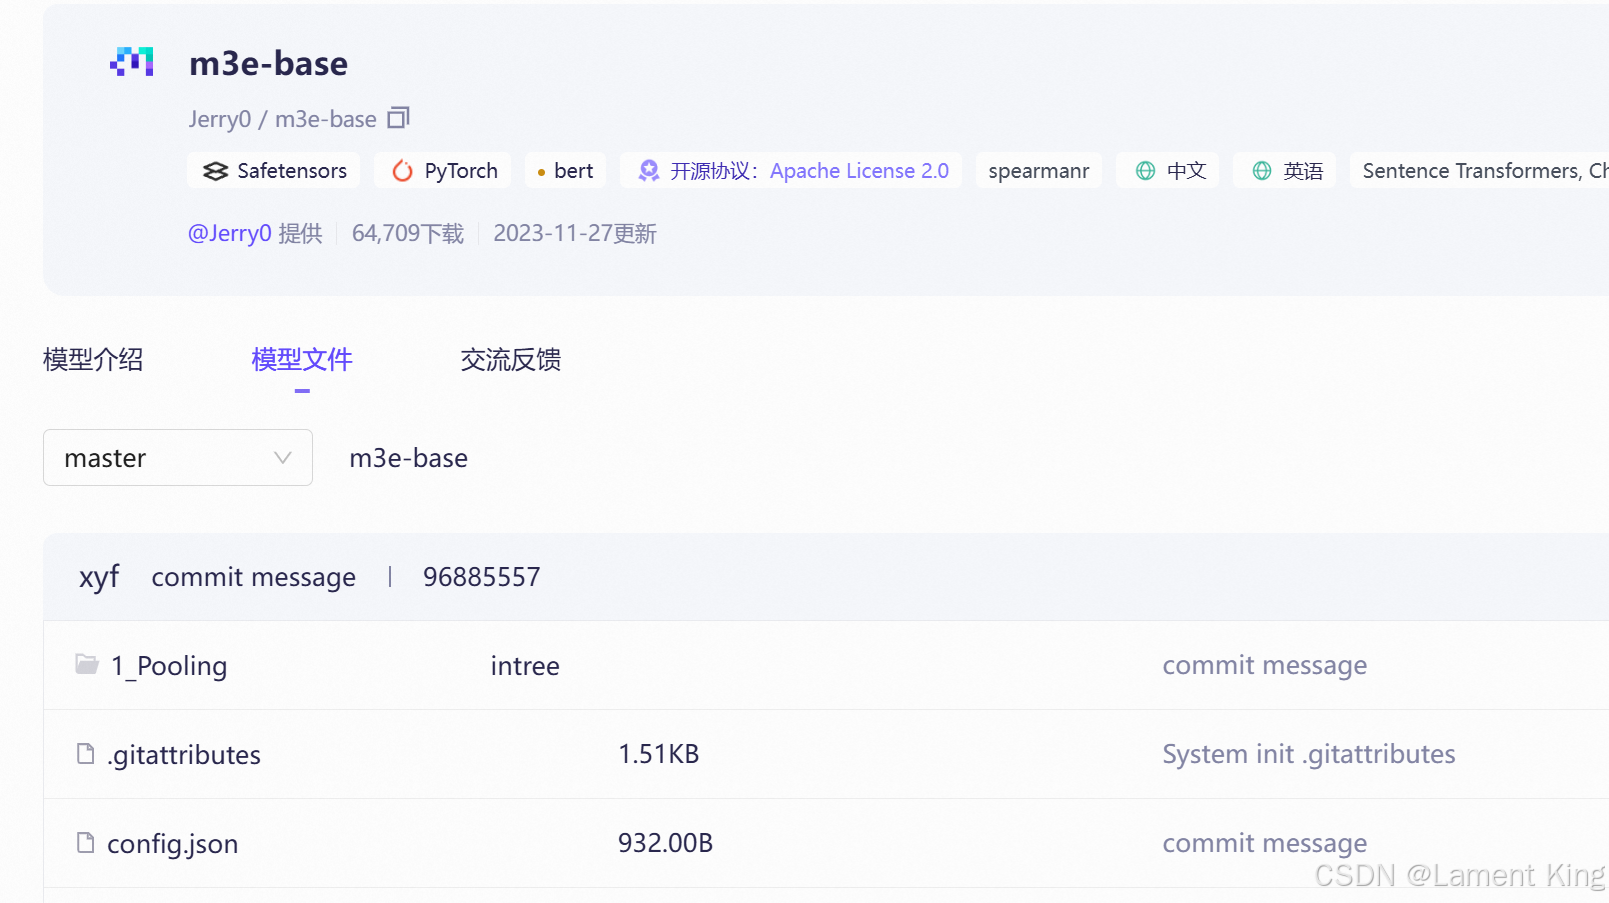The width and height of the screenshot is (1609, 903).
Task: Click the spearmanr tag
Action: [x=1039, y=171]
